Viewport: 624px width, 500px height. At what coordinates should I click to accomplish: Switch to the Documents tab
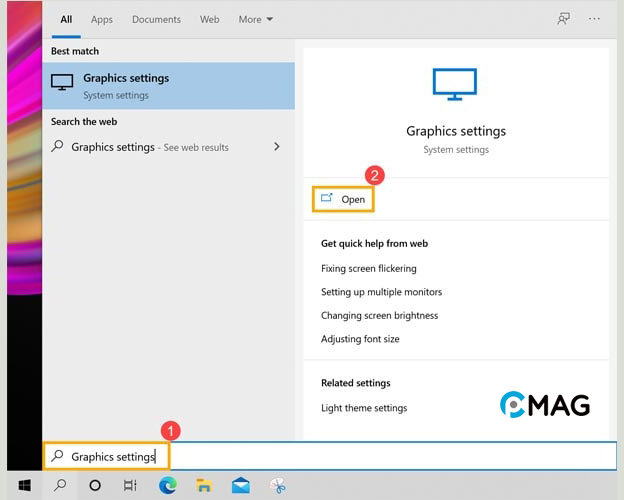pyautogui.click(x=156, y=19)
